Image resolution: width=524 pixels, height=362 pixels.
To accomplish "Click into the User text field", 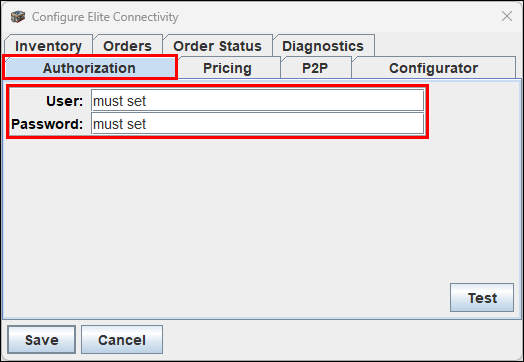I will click(x=258, y=101).
